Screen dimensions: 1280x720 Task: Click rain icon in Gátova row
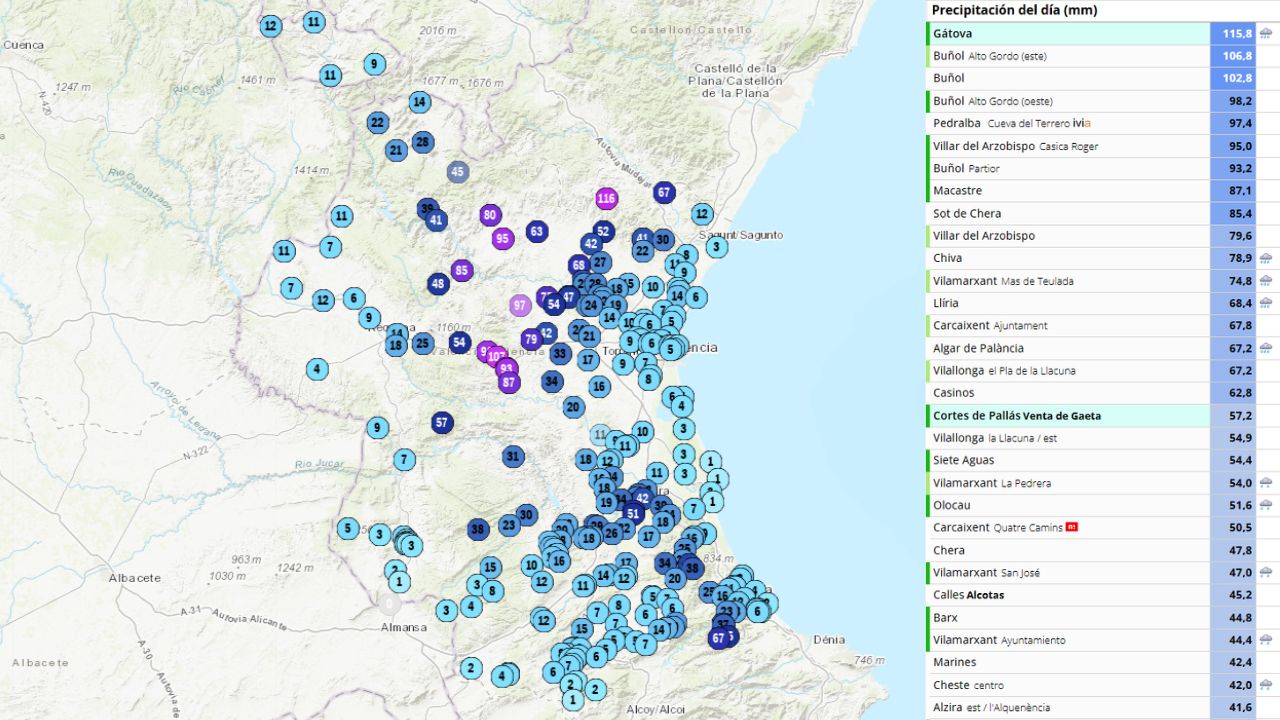click(x=1266, y=34)
